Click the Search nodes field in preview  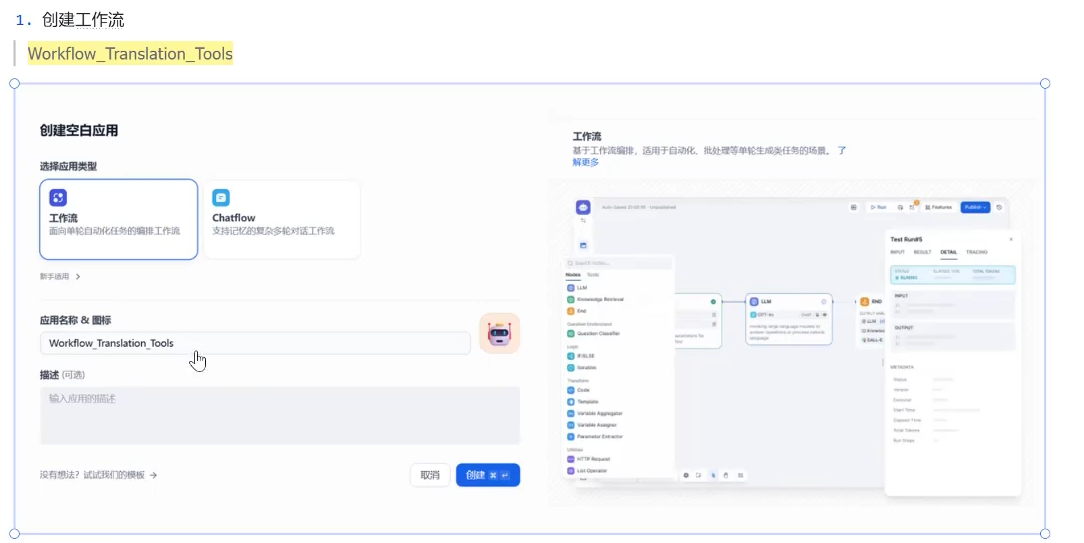tap(619, 264)
